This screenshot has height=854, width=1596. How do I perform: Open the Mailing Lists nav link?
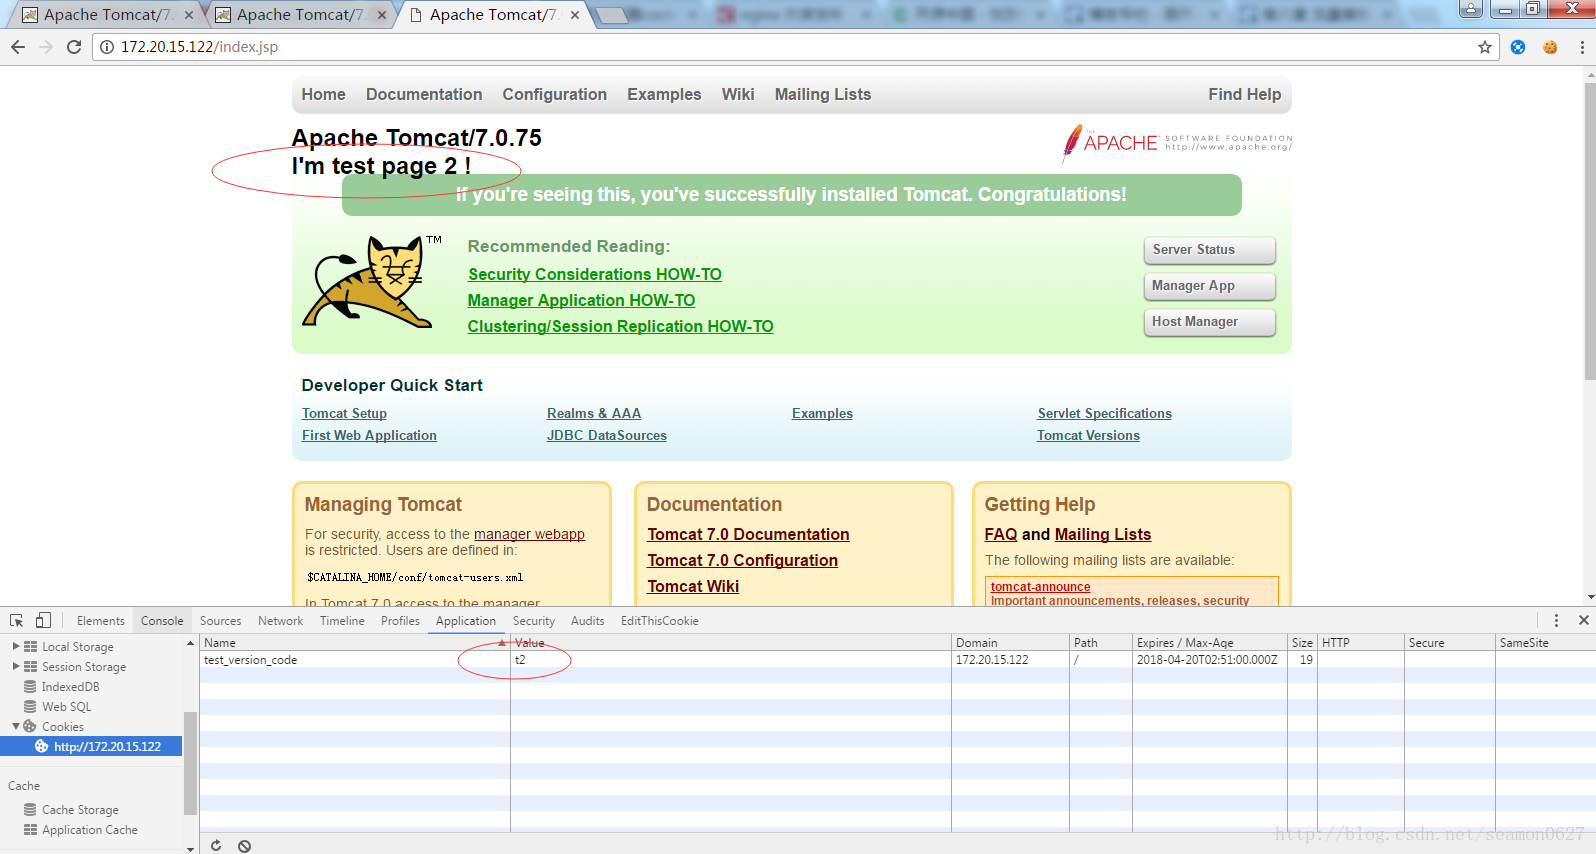(823, 95)
